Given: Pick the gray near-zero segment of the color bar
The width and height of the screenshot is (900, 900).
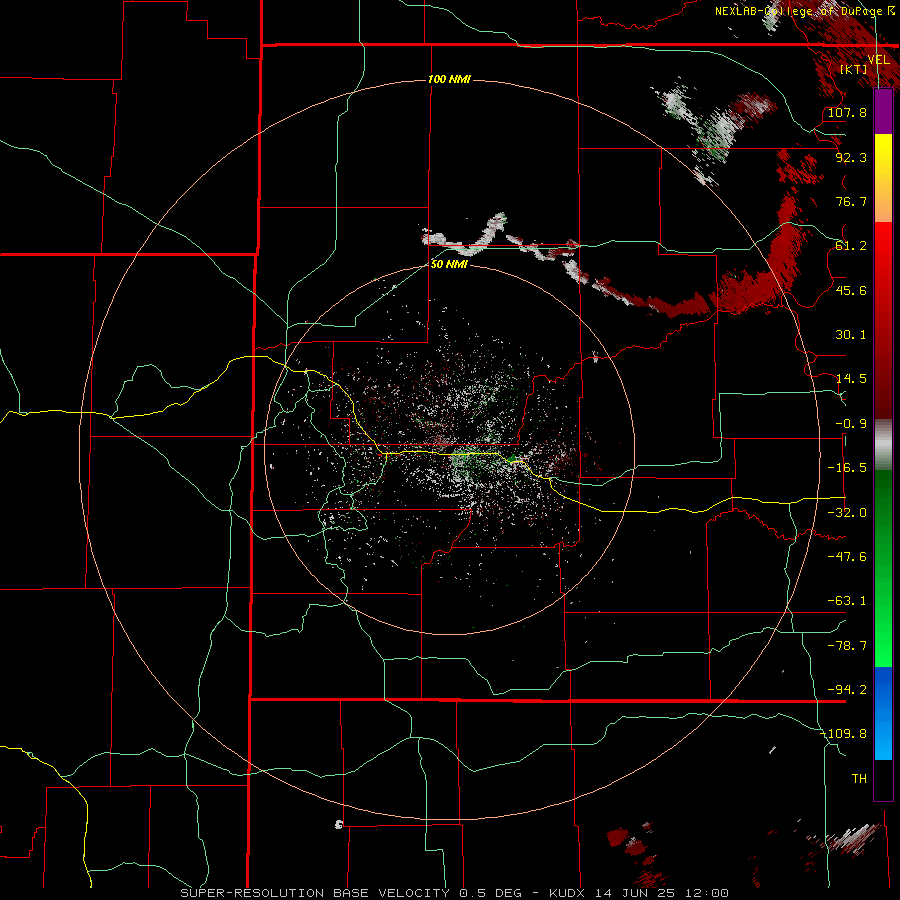Looking at the screenshot, I should coord(883,444).
